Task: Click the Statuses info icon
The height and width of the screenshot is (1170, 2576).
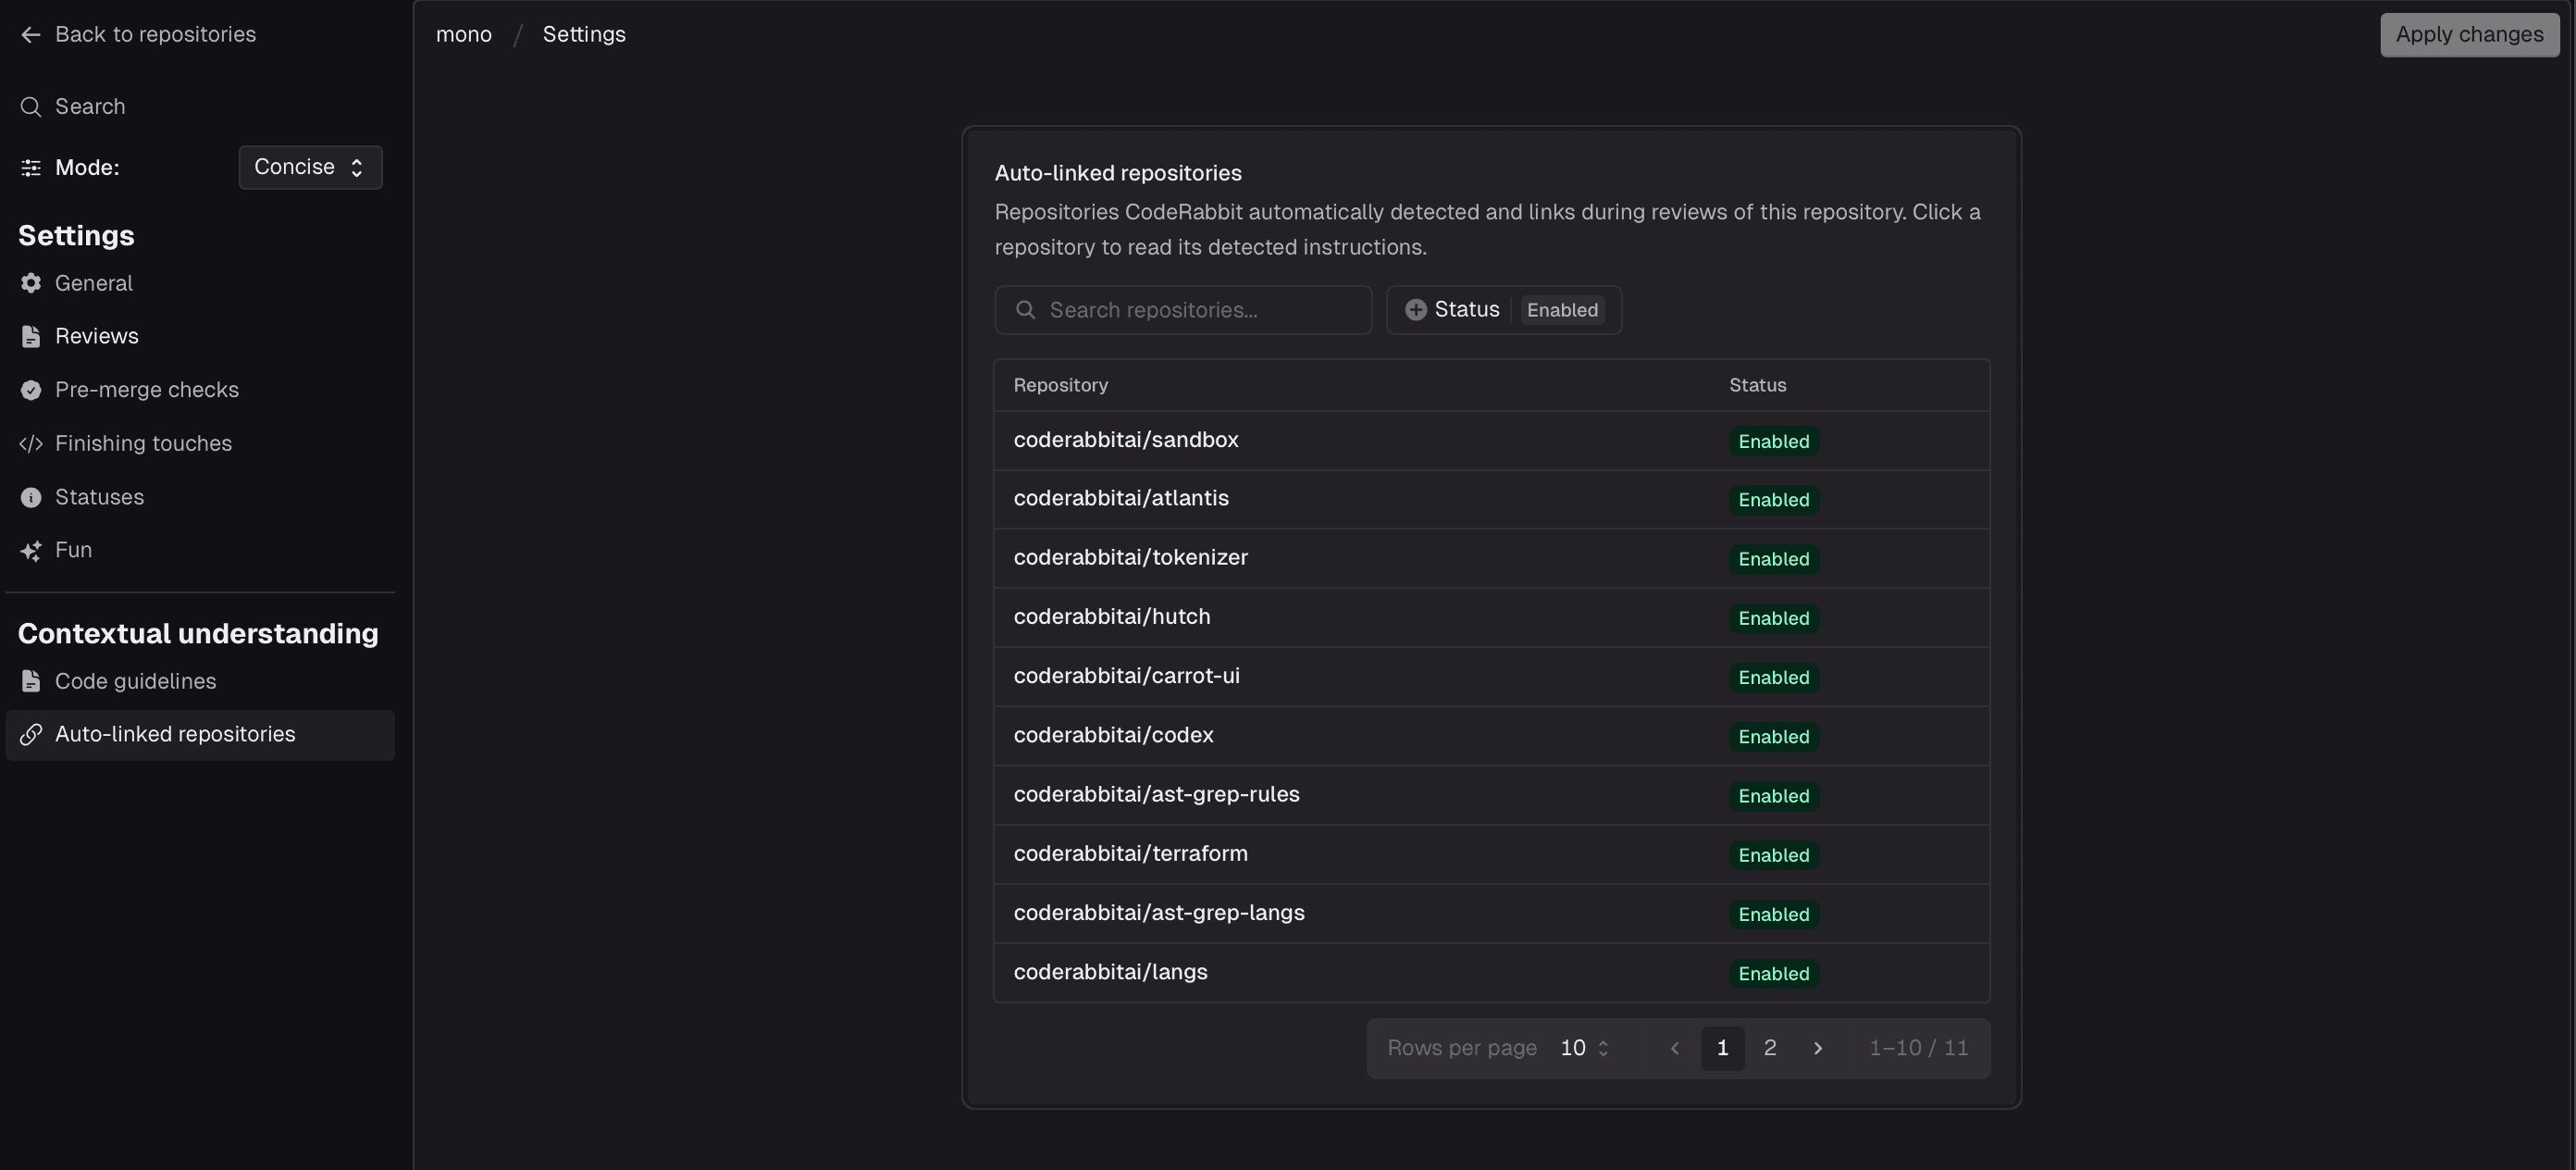Action: [x=31, y=498]
